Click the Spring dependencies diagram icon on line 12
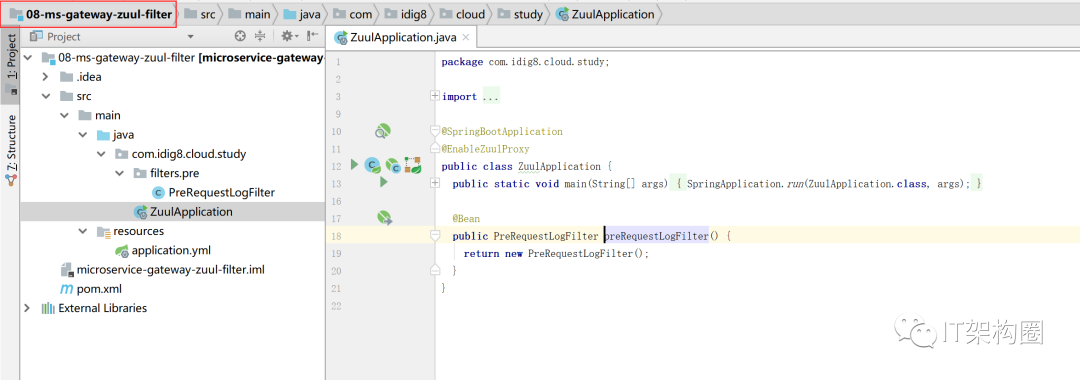The height and width of the screenshot is (380, 1080). 413,165
